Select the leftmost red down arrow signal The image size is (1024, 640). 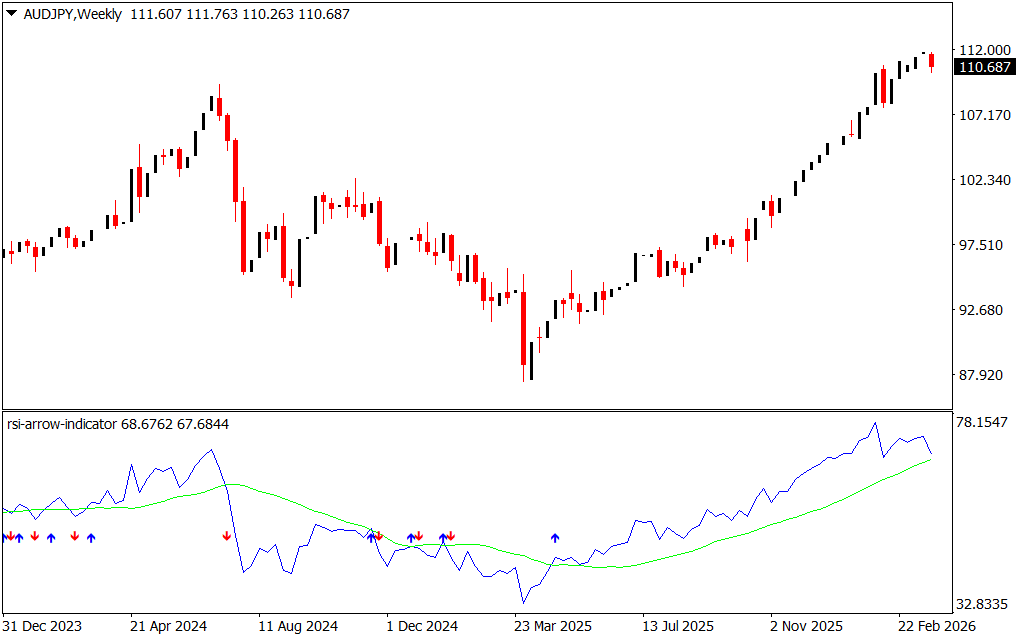point(10,537)
